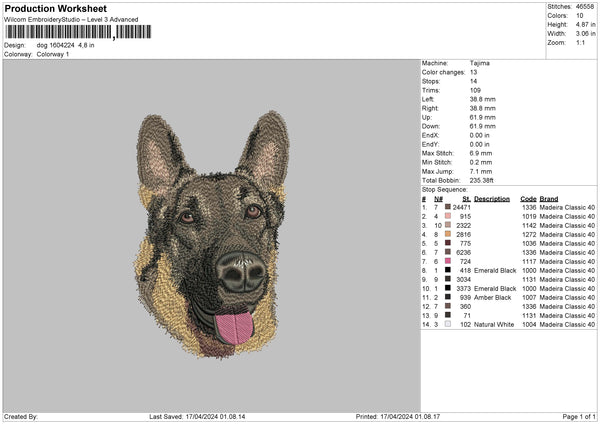Select the Amber Black color swatch
The image size is (600, 424).
[x=448, y=297]
